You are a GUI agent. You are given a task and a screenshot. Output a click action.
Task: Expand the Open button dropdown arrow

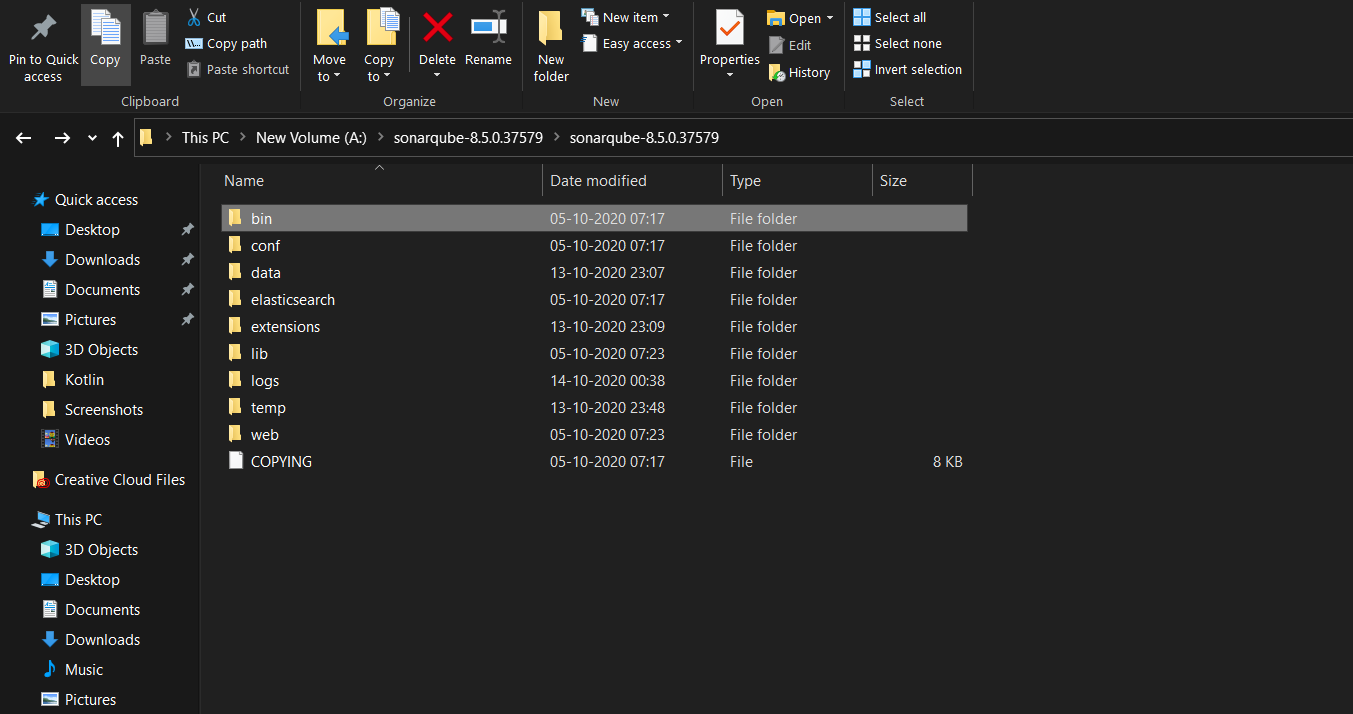(830, 18)
